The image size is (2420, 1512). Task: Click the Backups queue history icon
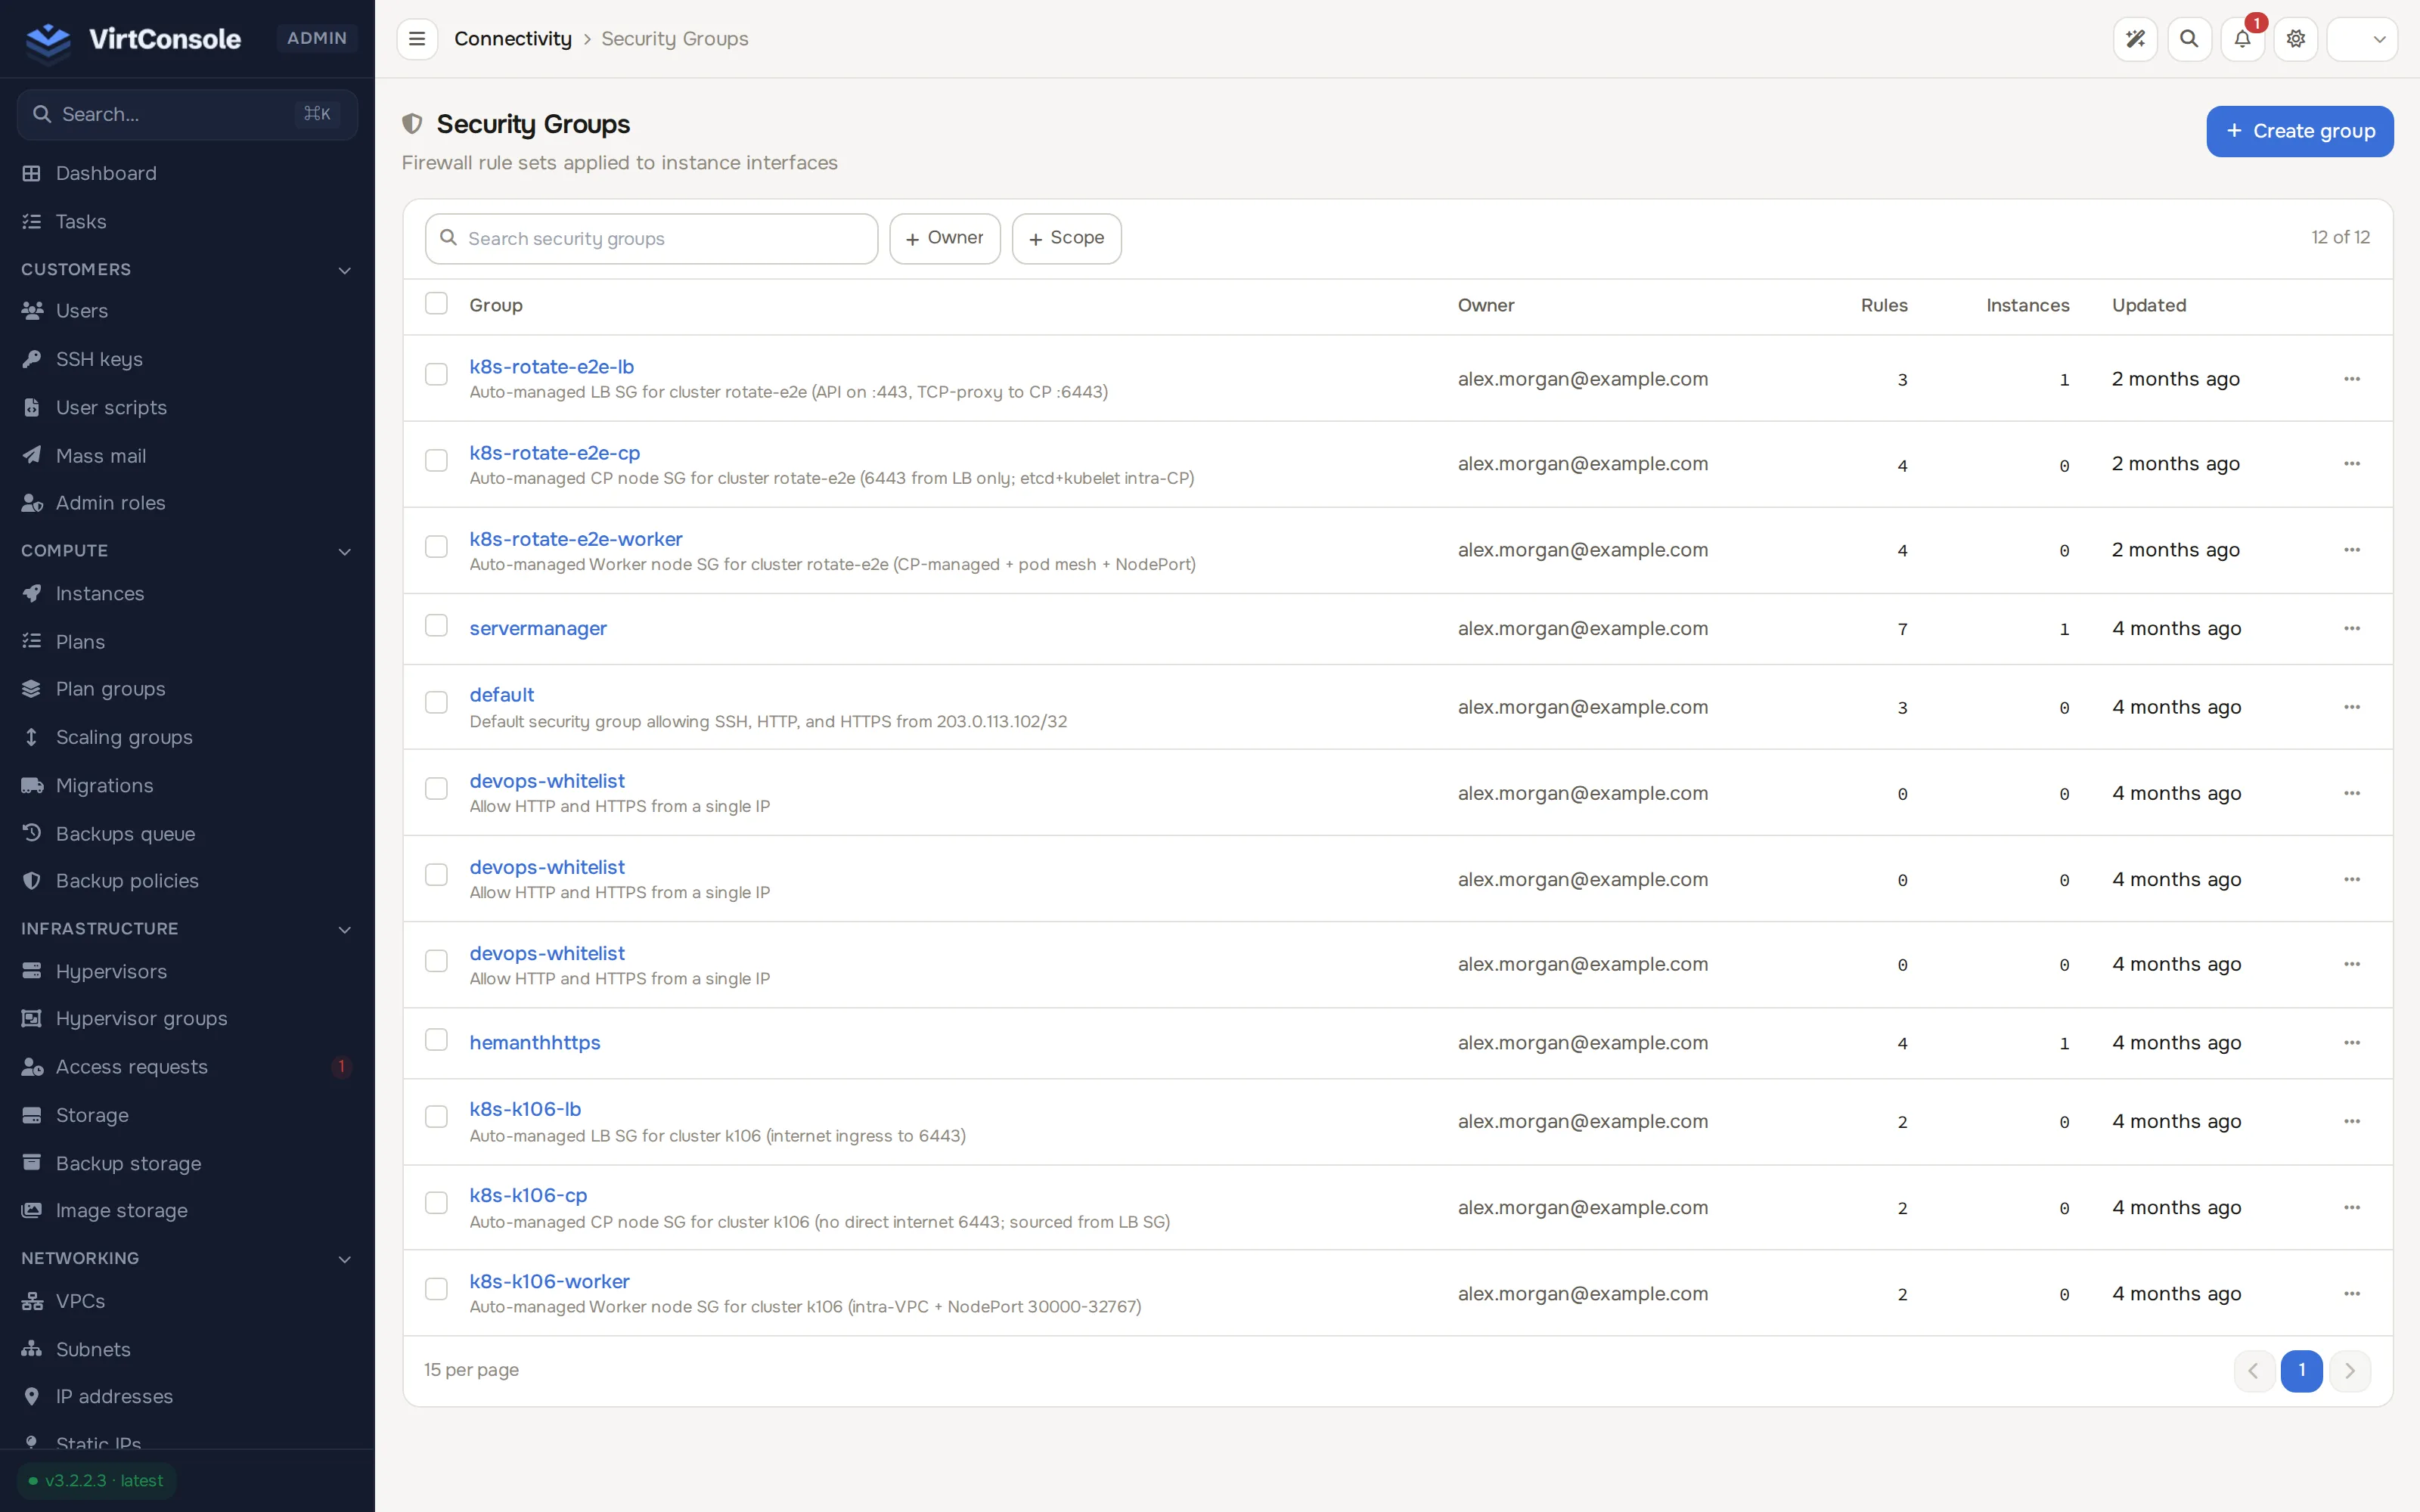point(32,833)
